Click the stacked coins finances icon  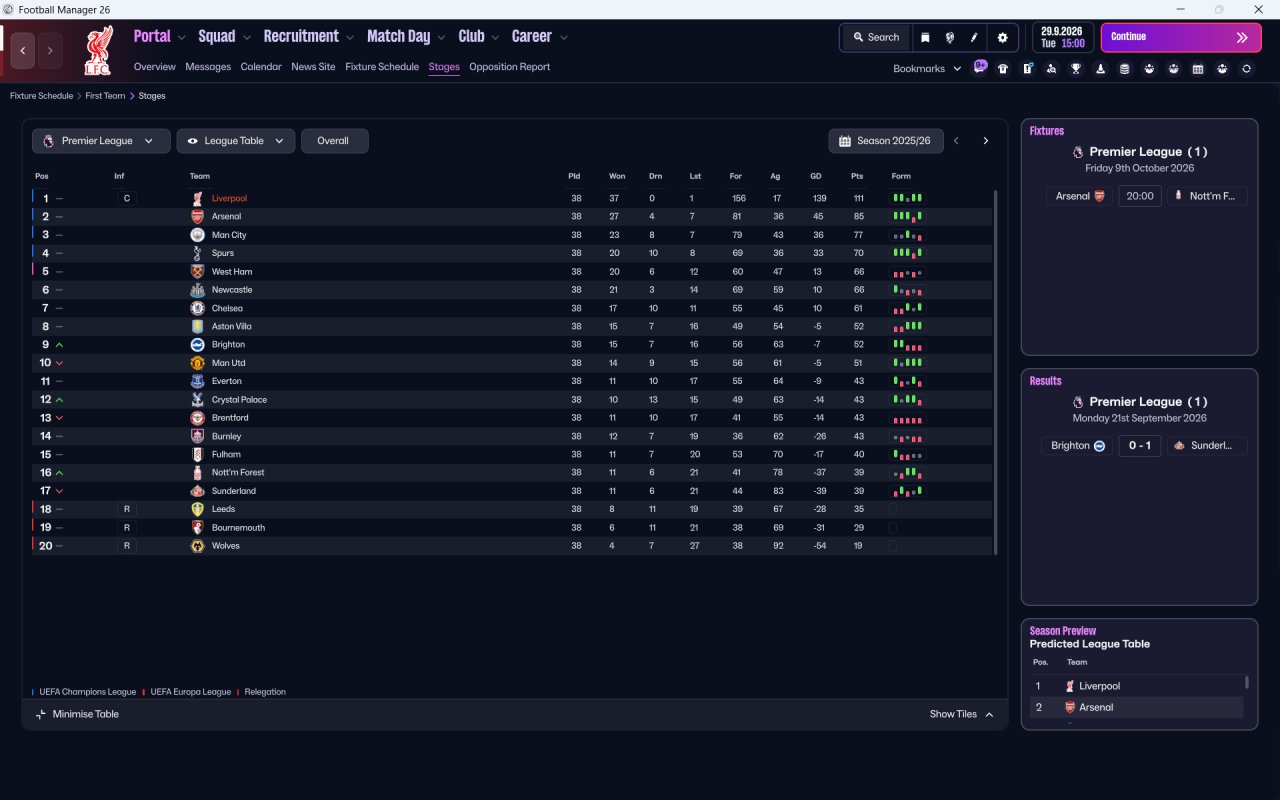coord(1124,69)
